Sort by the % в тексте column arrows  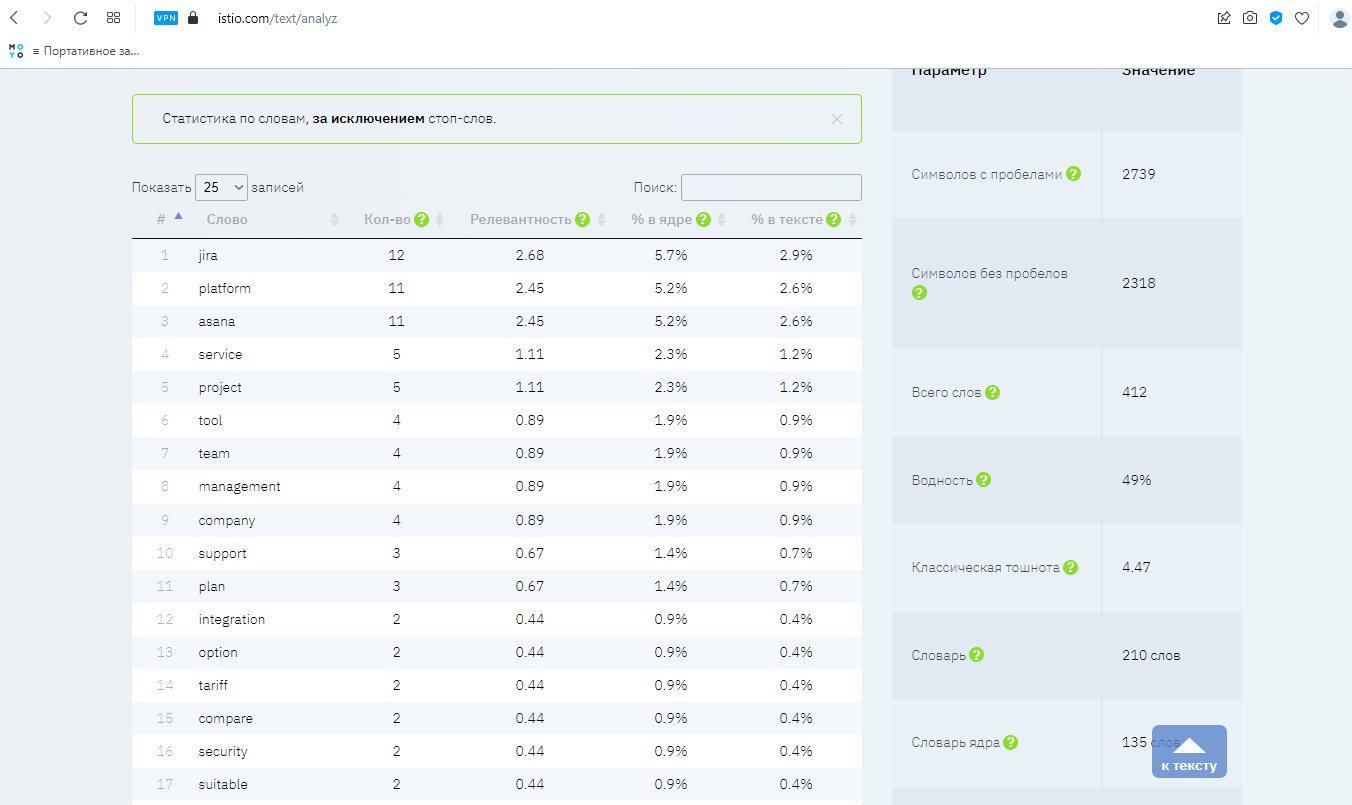853,220
